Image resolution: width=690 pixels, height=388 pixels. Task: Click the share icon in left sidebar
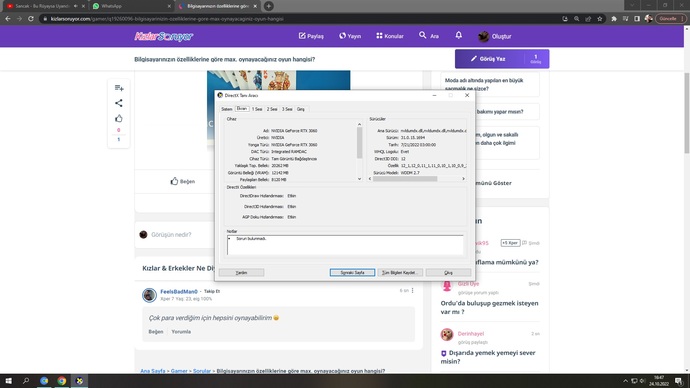coord(119,103)
